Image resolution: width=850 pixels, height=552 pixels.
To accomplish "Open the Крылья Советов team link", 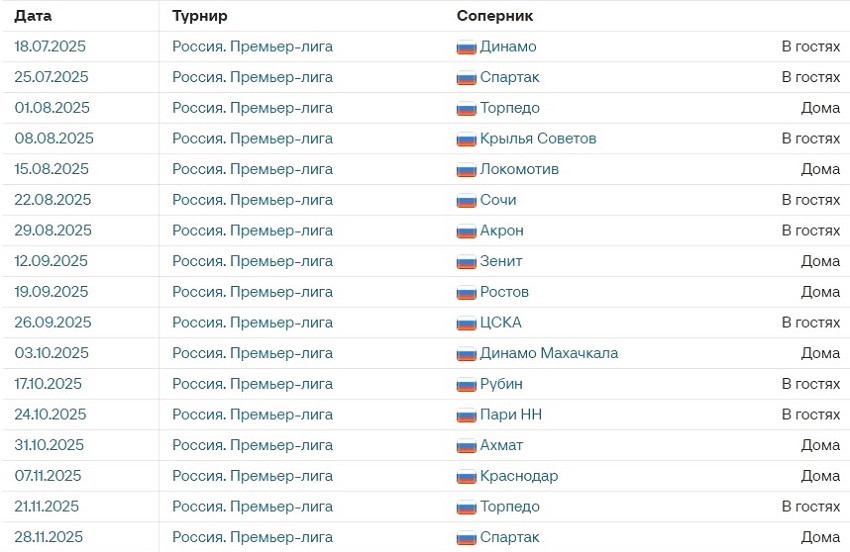I will tap(538, 139).
